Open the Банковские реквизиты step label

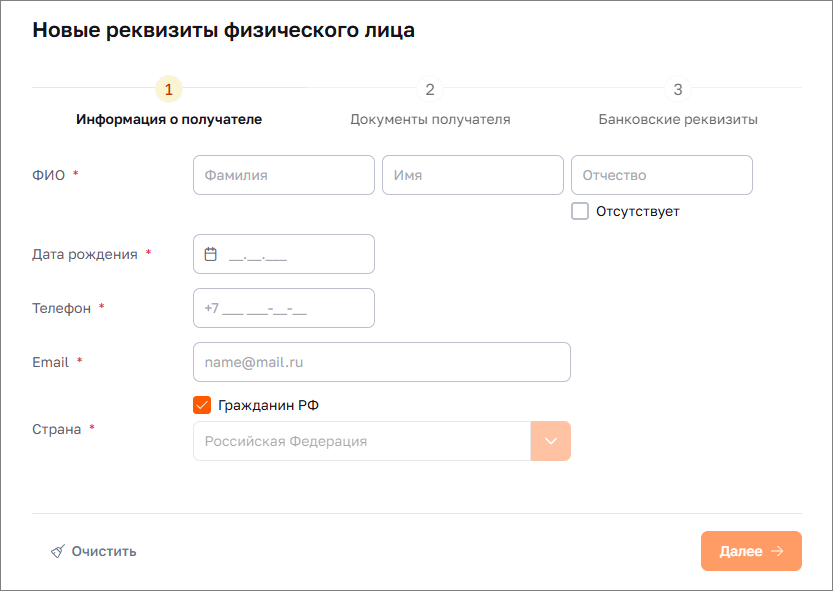coord(678,119)
